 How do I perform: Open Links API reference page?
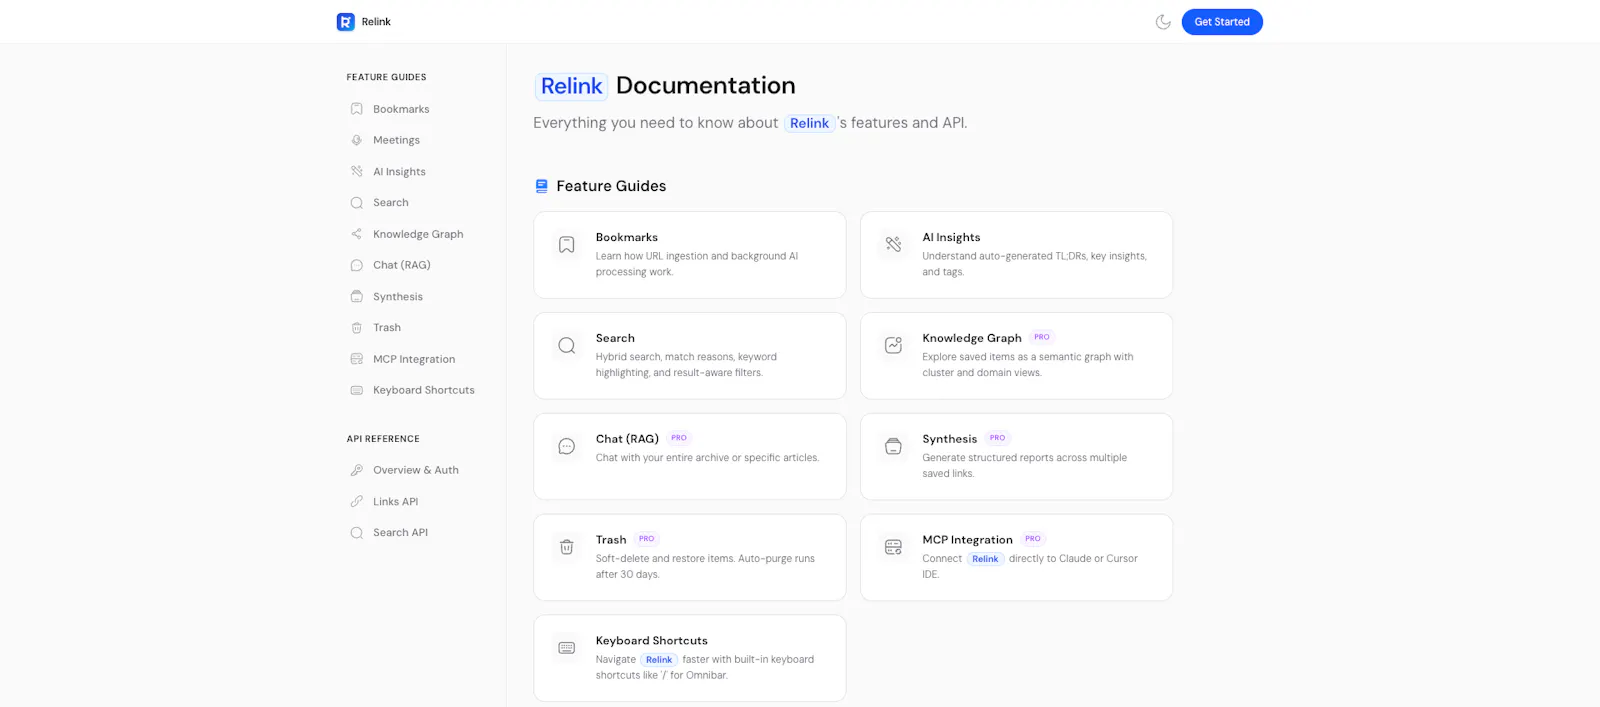396,502
